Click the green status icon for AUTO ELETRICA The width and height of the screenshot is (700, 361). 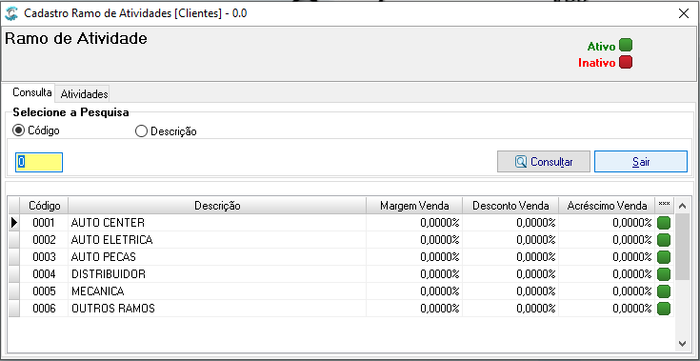pos(664,240)
